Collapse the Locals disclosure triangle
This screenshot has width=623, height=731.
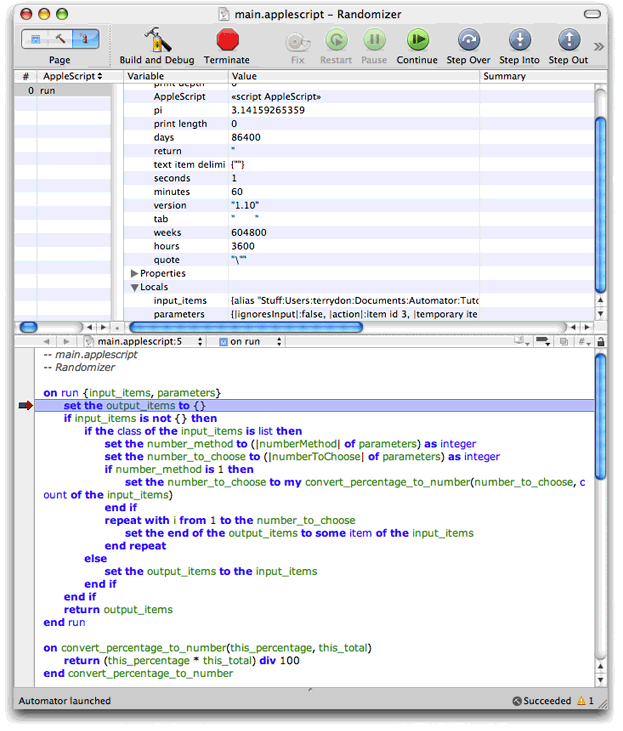(135, 287)
